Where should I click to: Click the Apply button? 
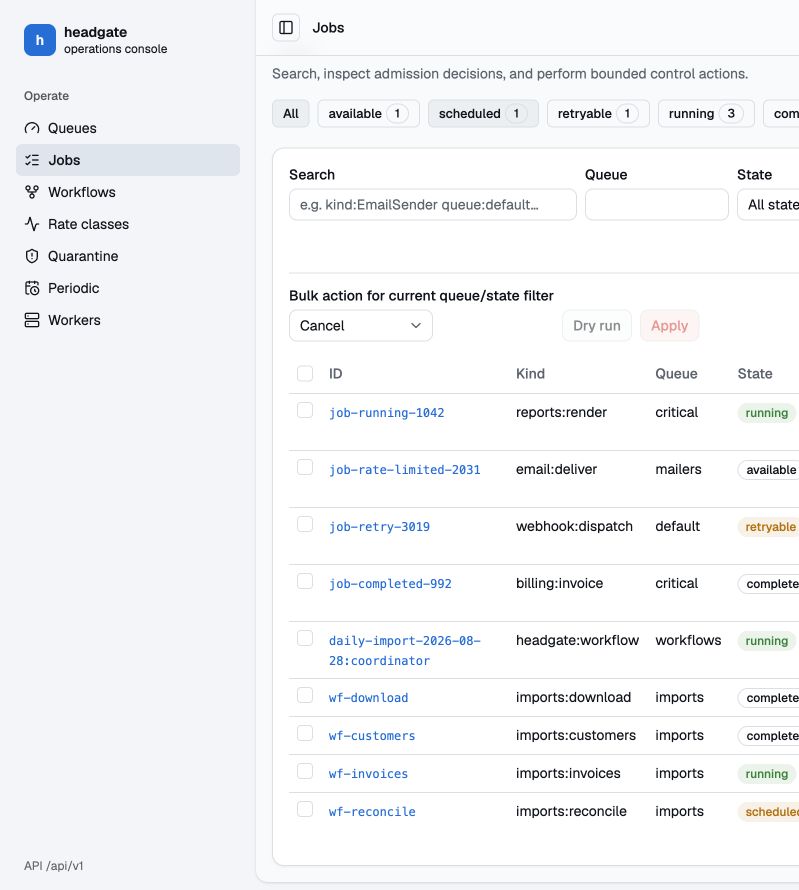point(670,326)
